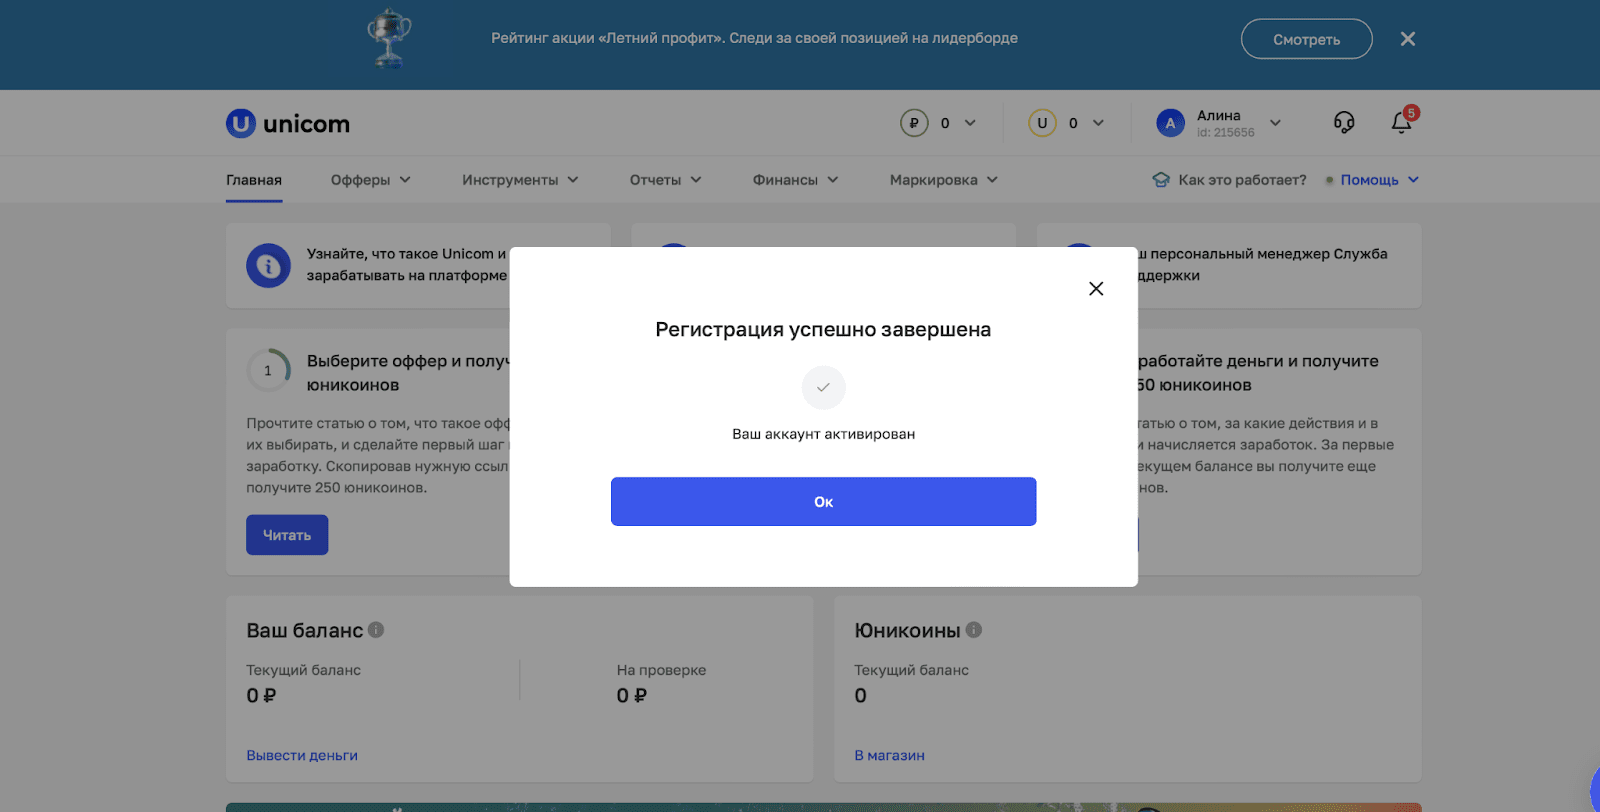Click the Вывести деньги link
Image resolution: width=1600 pixels, height=812 pixels.
click(x=302, y=755)
